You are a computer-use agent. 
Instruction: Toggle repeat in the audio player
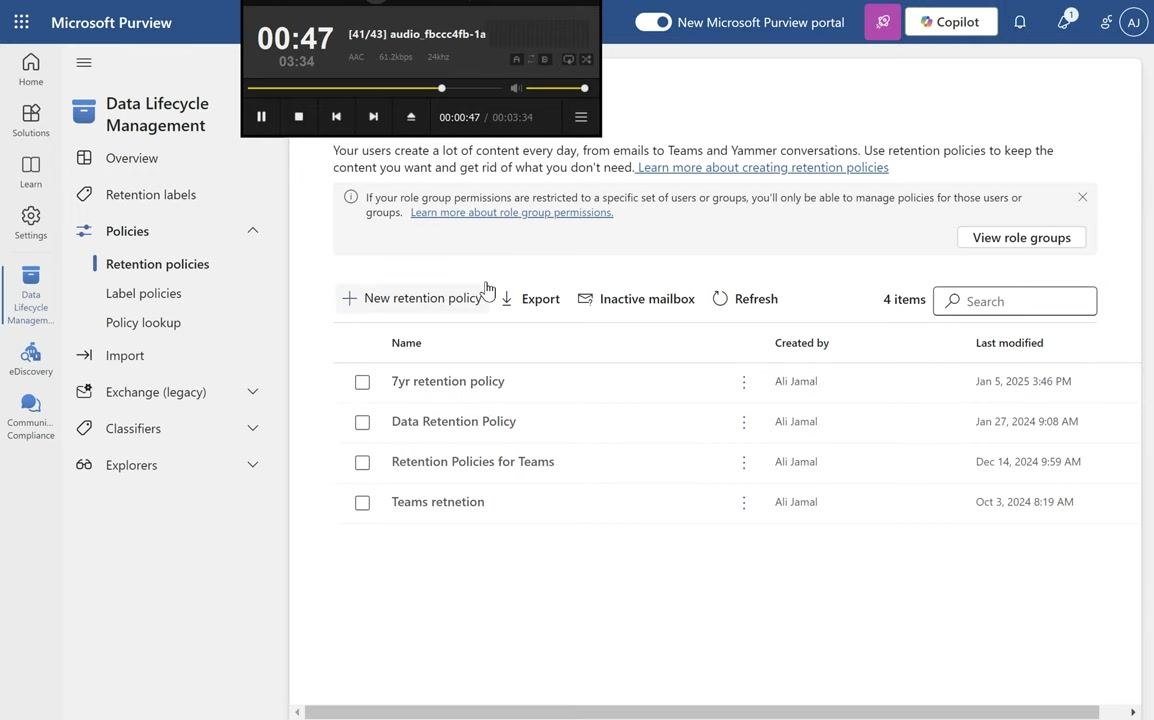click(x=569, y=59)
